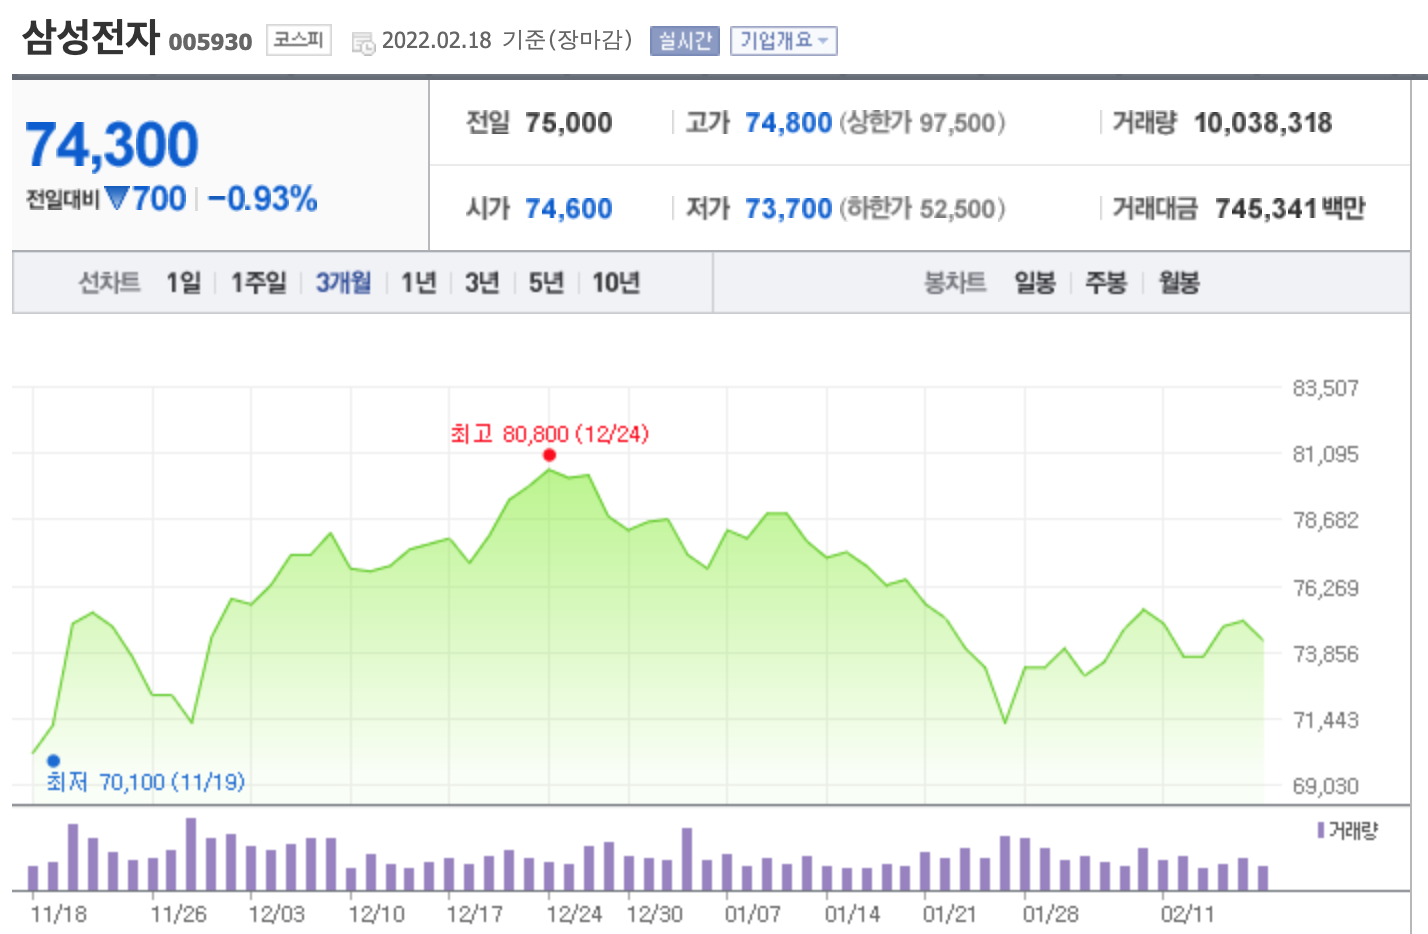This screenshot has width=1428, height=934.
Task: Click the 전일 value 75,000
Action: coord(569,123)
